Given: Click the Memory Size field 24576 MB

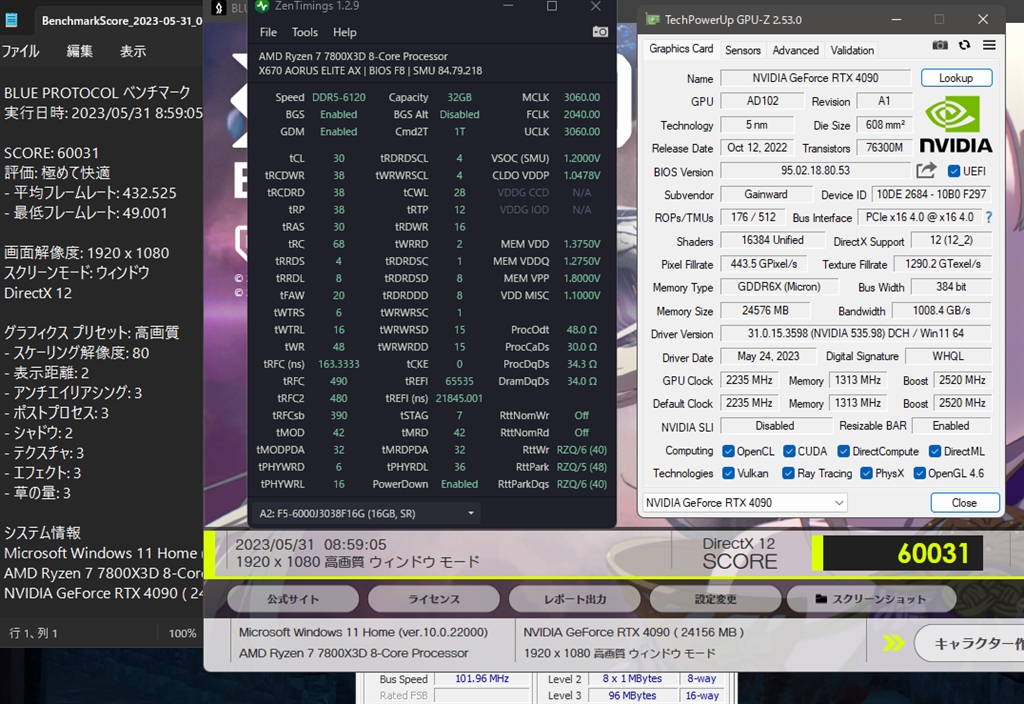Looking at the screenshot, I should [x=765, y=310].
